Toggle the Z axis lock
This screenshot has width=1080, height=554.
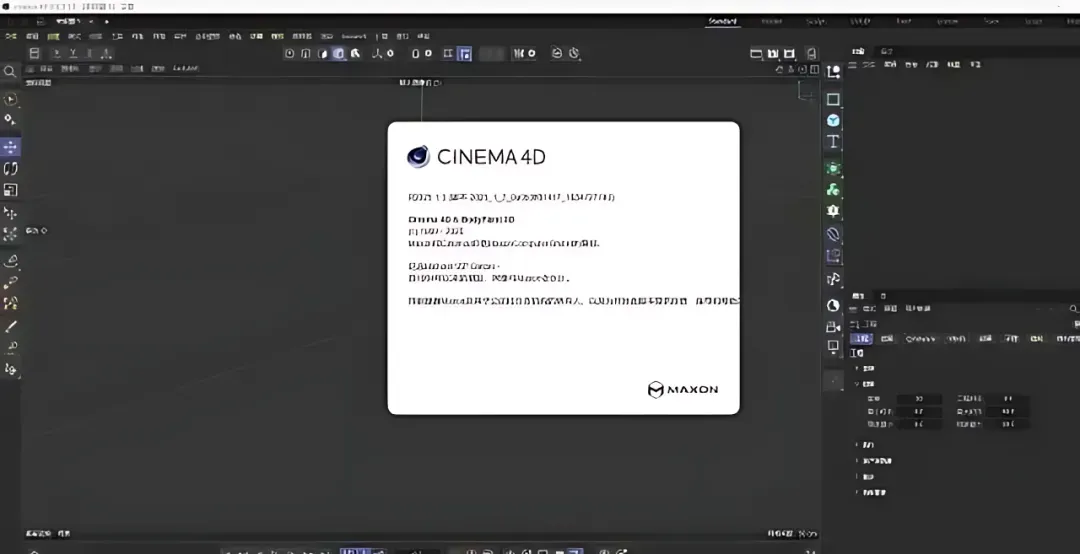(90, 53)
